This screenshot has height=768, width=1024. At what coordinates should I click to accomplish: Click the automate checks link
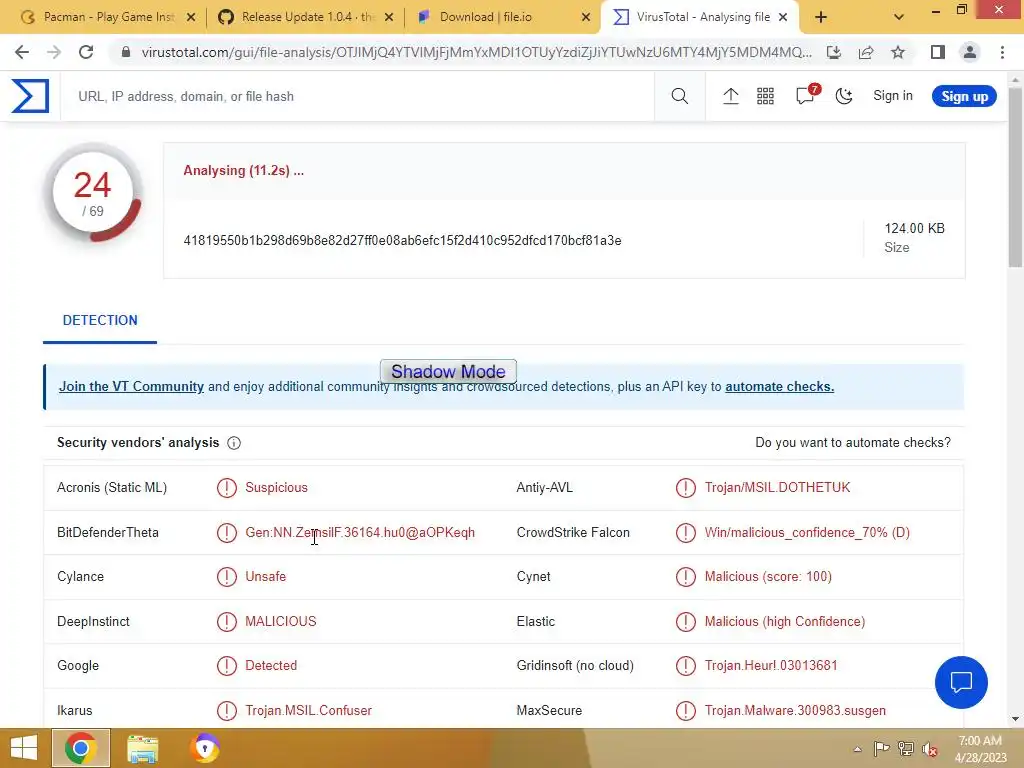point(779,387)
